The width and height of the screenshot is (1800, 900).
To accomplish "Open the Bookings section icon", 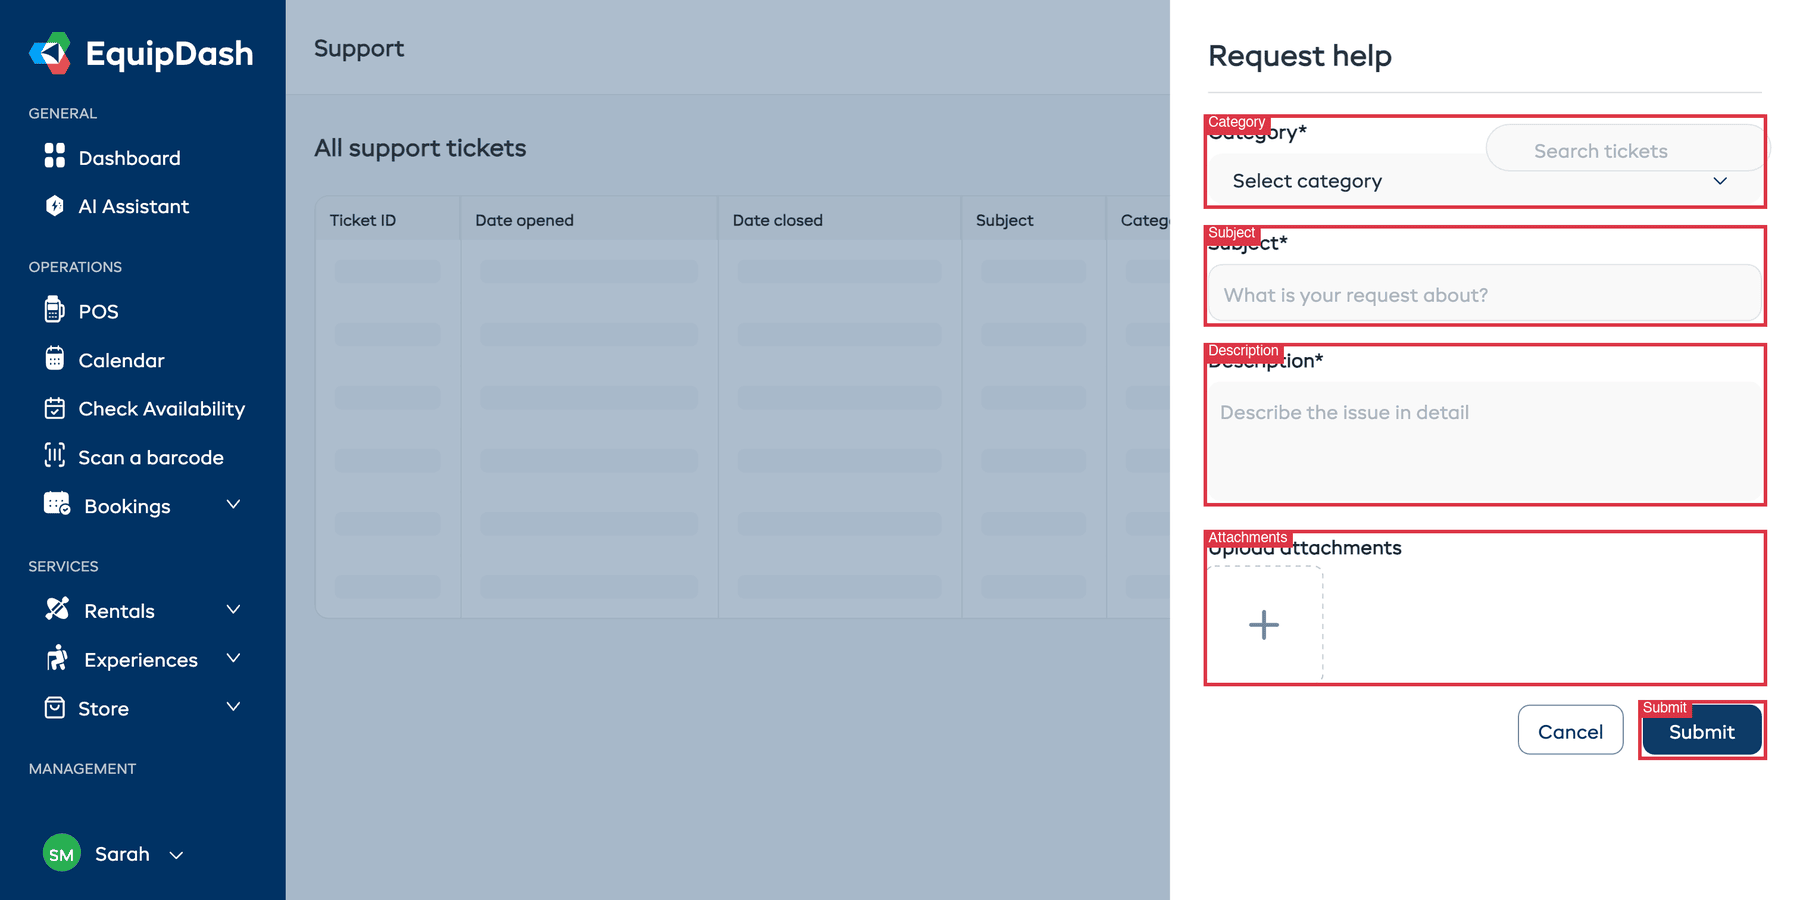I will click(x=56, y=505).
